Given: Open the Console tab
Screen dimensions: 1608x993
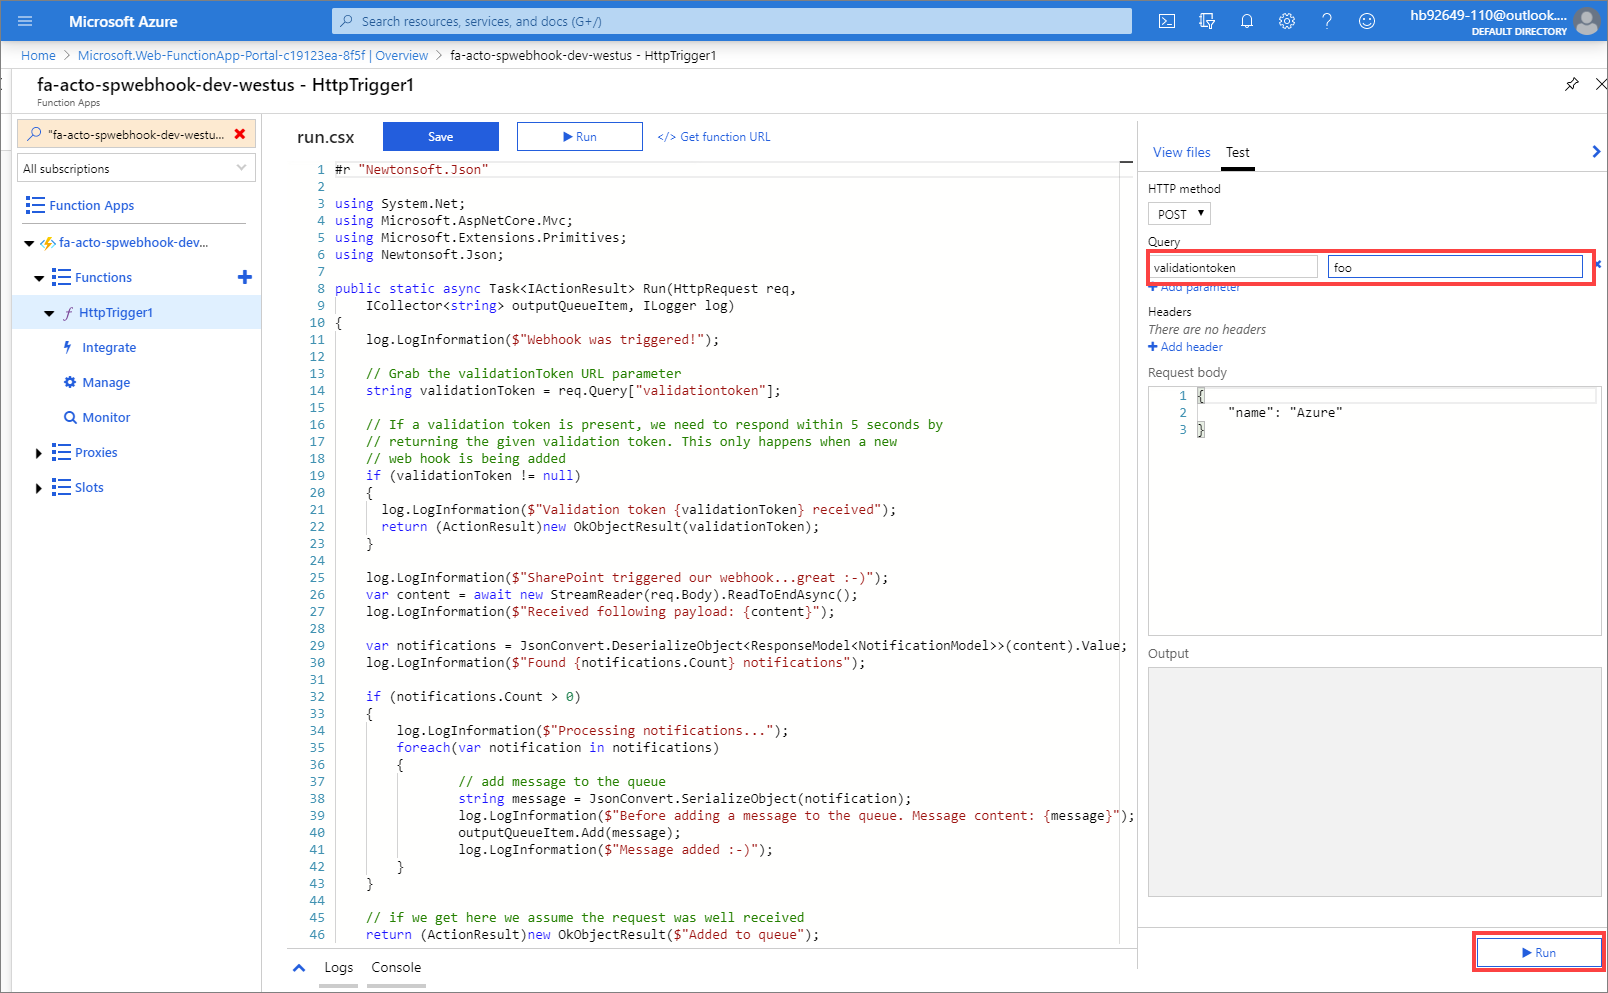Looking at the screenshot, I should 396,967.
